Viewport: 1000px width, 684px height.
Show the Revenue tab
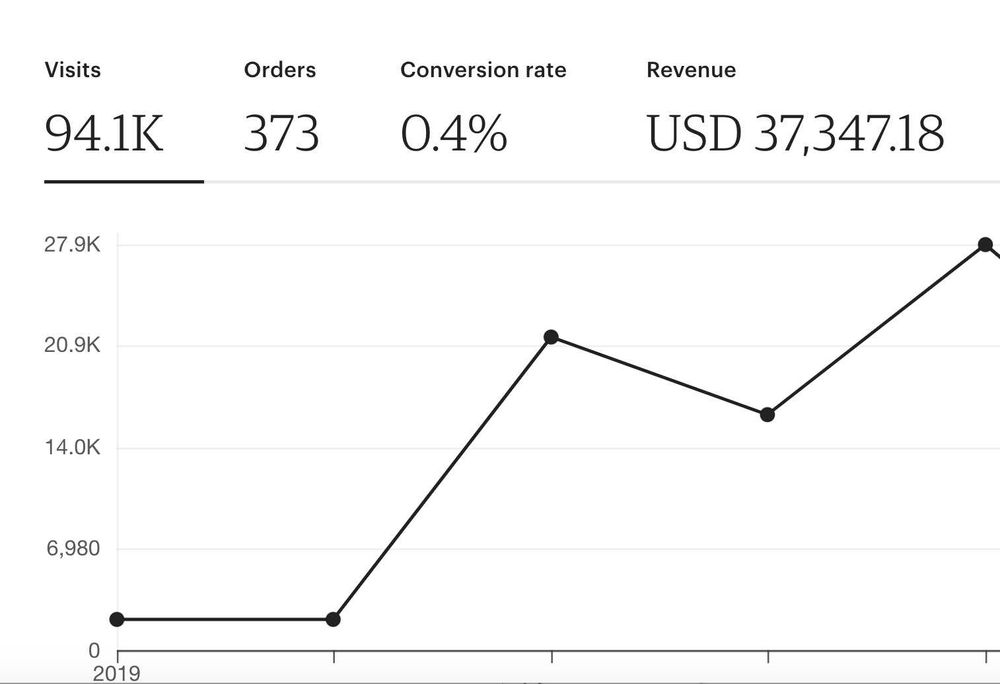[x=691, y=70]
